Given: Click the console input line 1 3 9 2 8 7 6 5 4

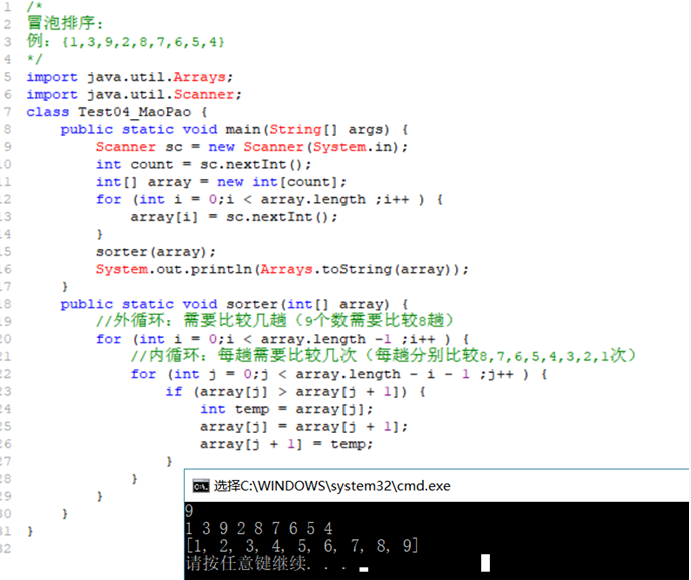Looking at the screenshot, I should (259, 528).
